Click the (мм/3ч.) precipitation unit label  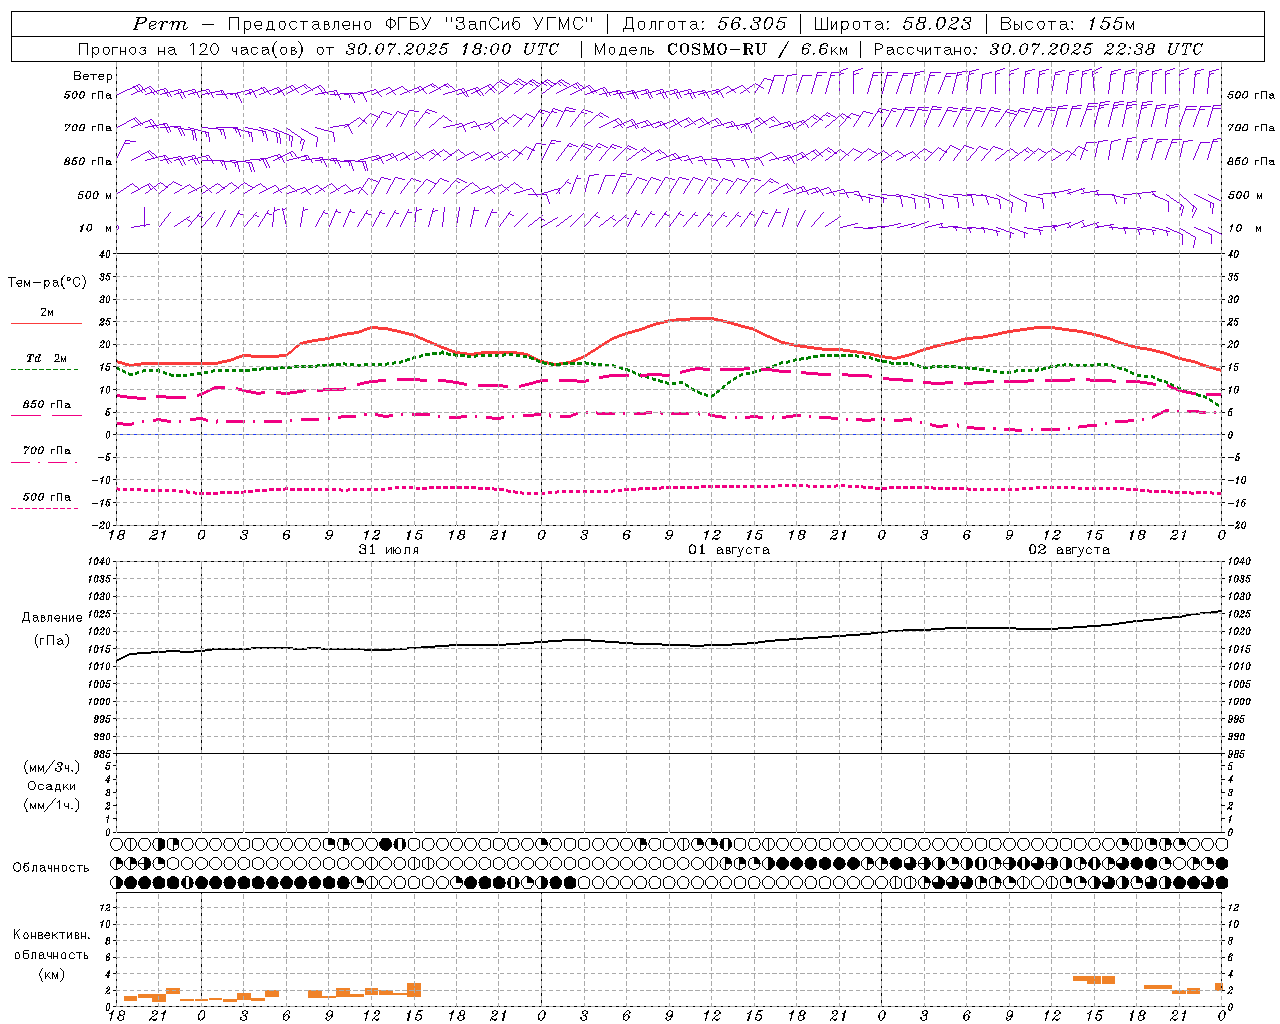tap(52, 767)
